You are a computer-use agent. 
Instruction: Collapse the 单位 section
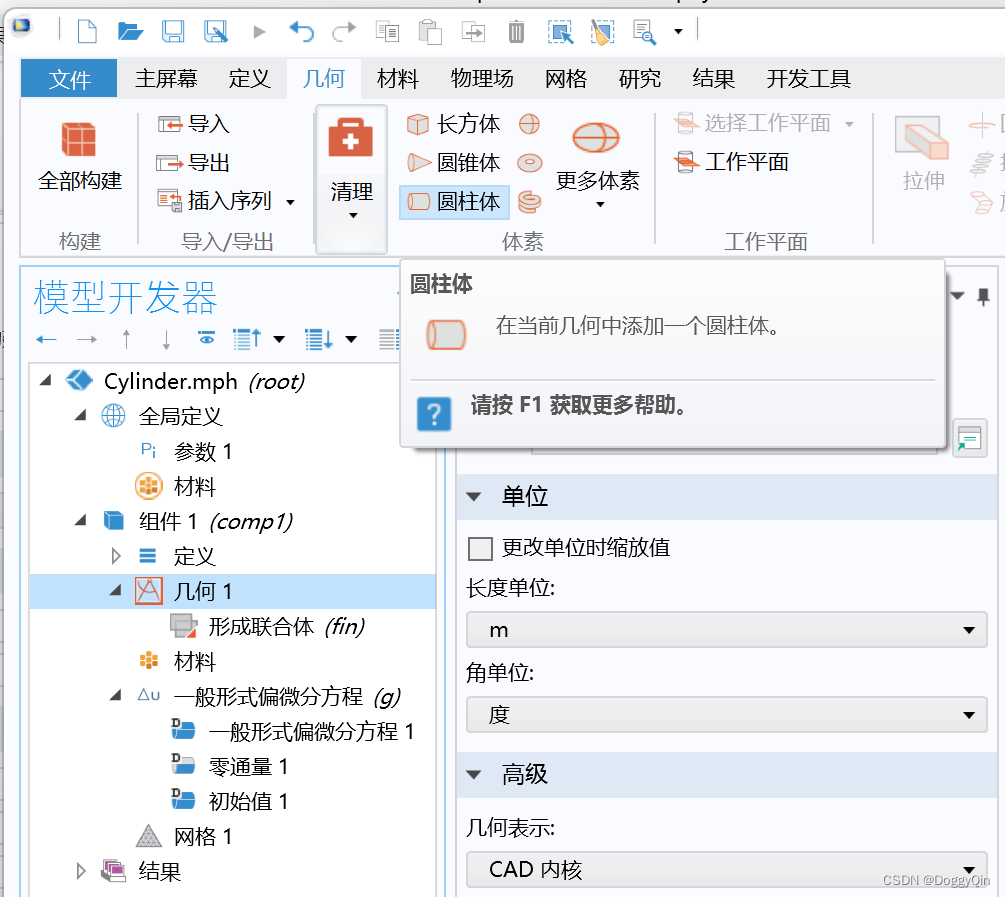[x=474, y=496]
